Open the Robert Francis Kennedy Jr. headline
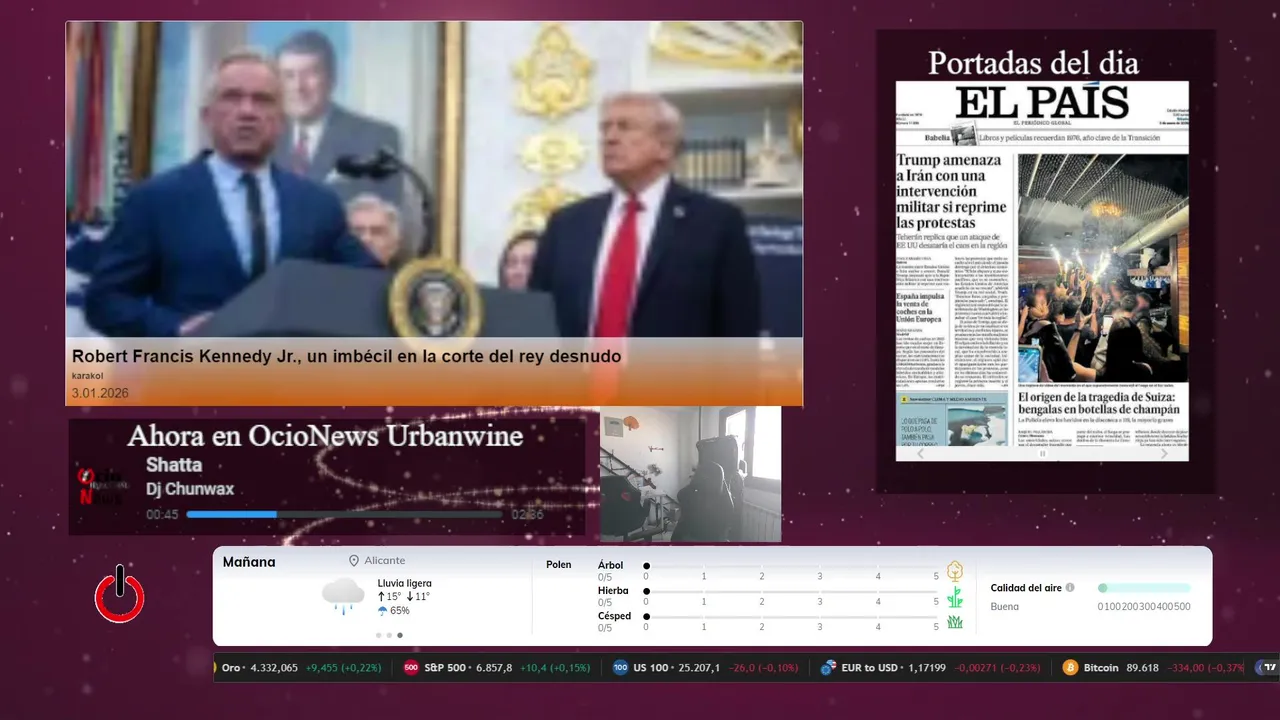Viewport: 1280px width, 720px height. coord(346,356)
